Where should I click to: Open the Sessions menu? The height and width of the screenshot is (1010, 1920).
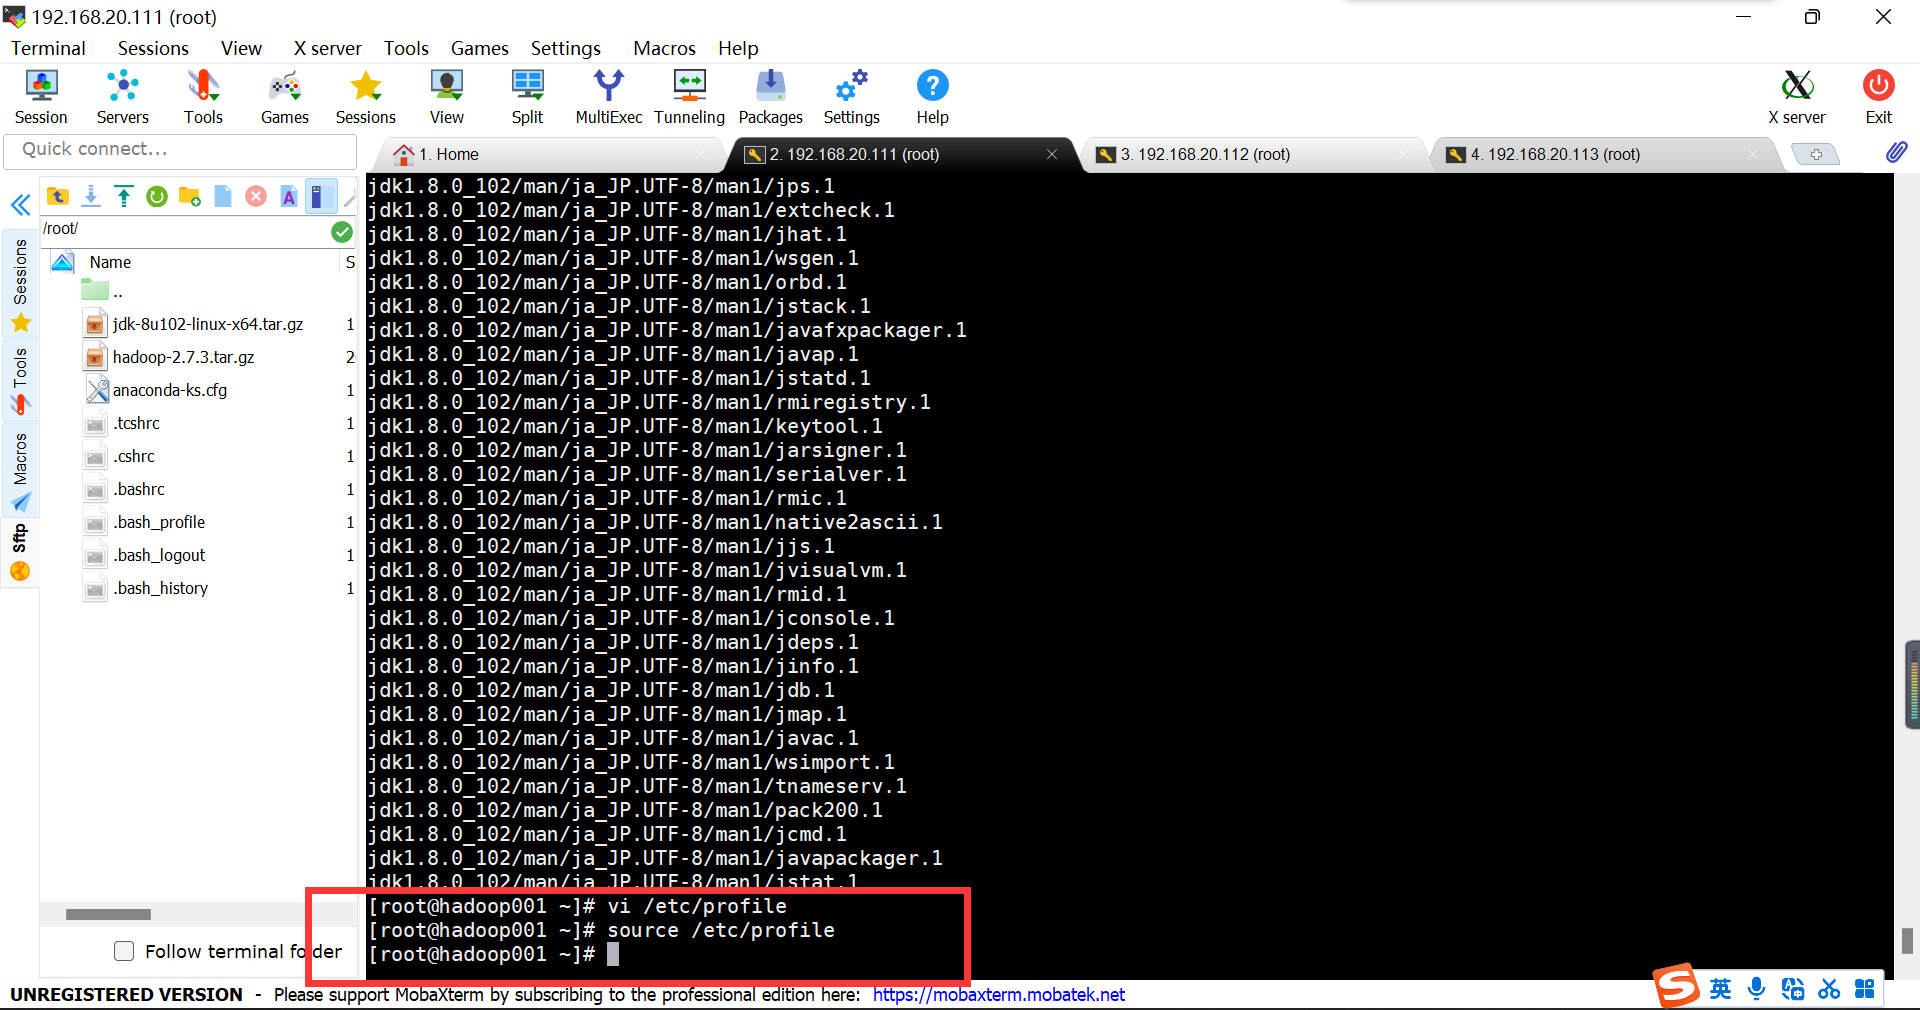pos(153,48)
